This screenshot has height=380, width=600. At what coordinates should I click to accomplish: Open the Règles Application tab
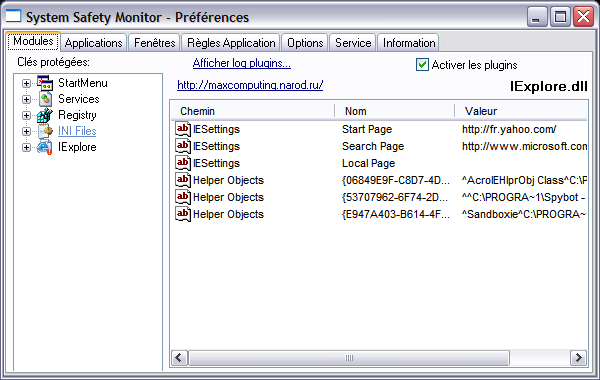coord(231,43)
